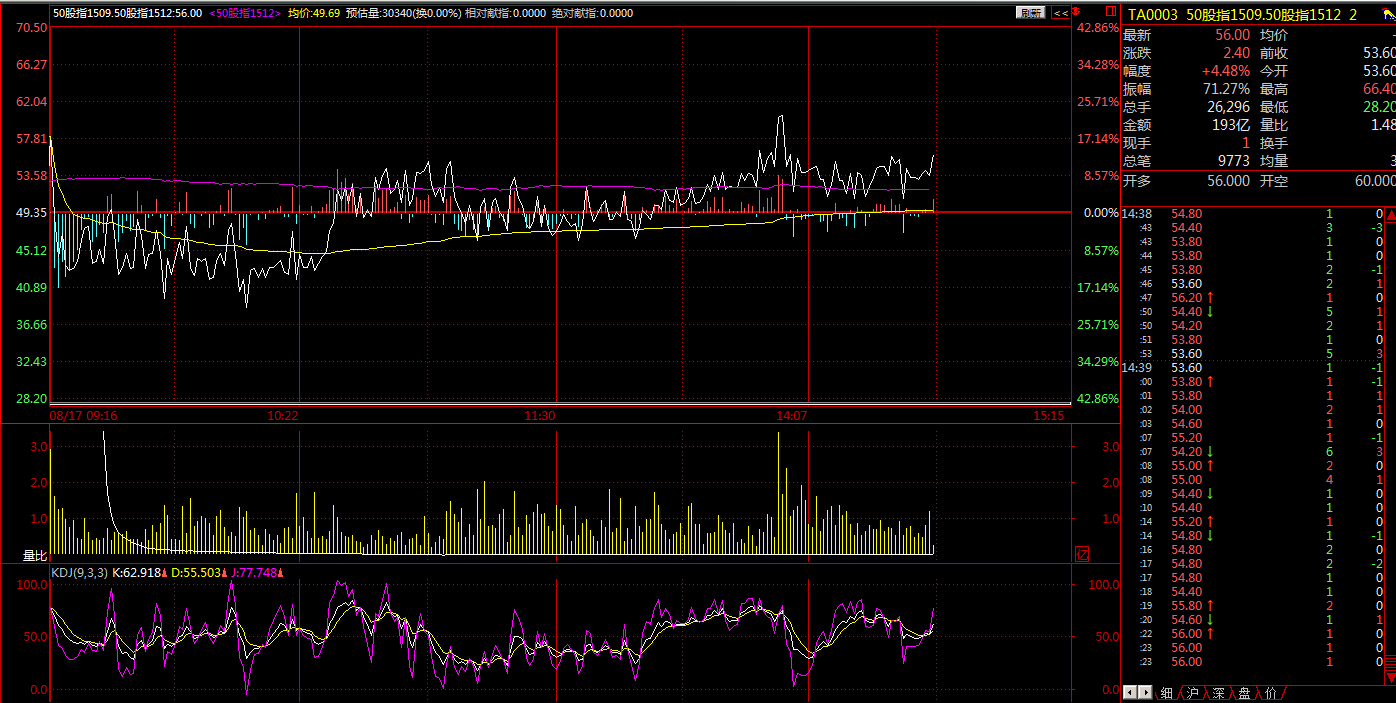This screenshot has height=703, width=1396.
Task: Select the 盘 tab
Action: tap(1244, 692)
